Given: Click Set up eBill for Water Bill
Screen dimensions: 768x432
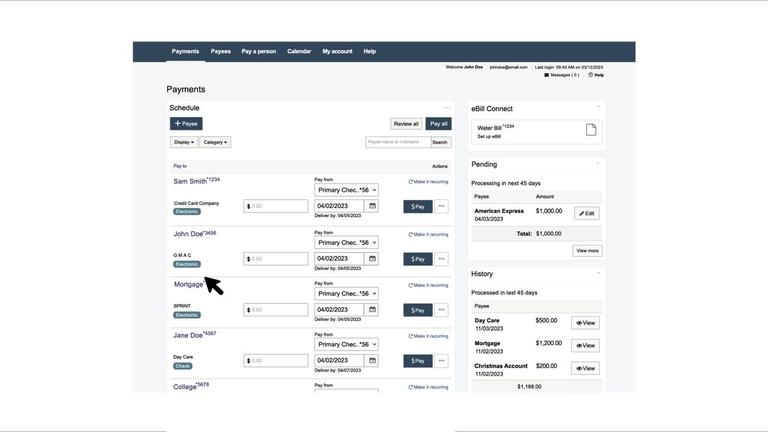Looking at the screenshot, I should (x=489, y=137).
